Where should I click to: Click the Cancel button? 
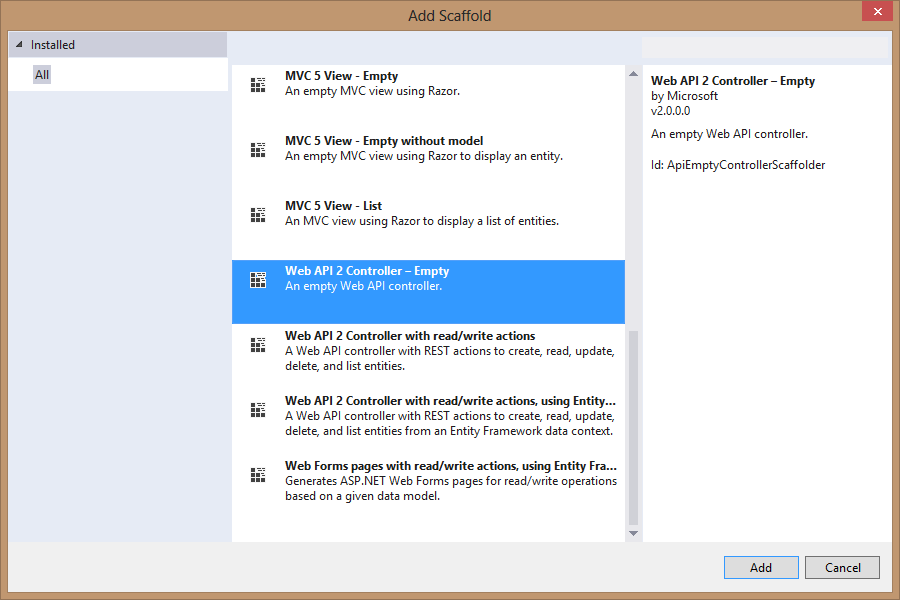coord(842,567)
